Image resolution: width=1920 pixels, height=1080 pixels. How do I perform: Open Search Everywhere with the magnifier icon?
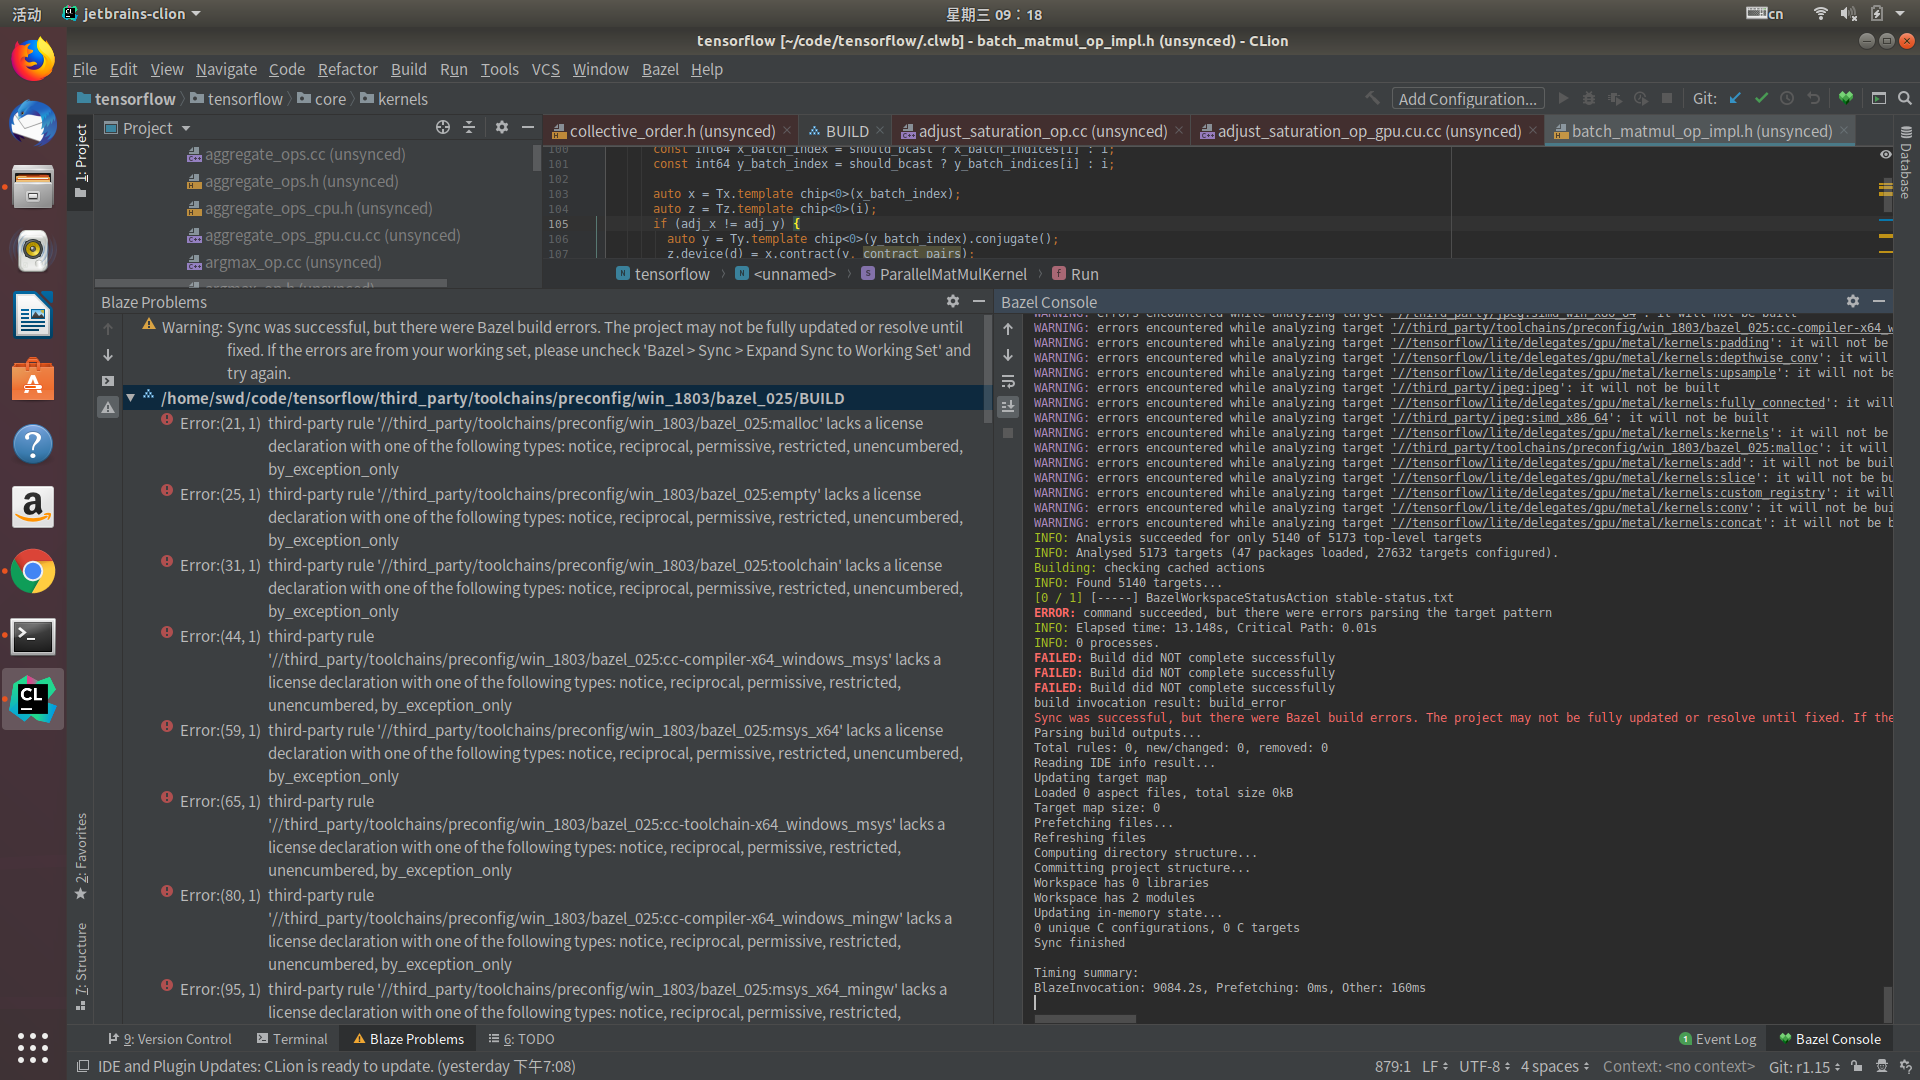point(1904,98)
